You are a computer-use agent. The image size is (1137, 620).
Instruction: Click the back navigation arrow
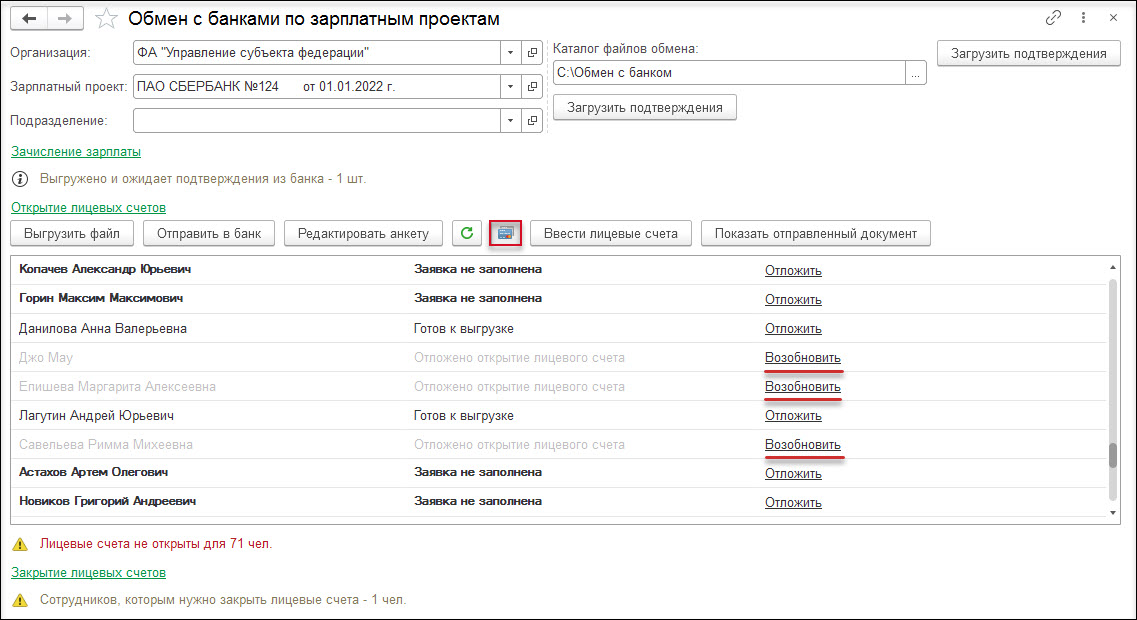pos(29,19)
